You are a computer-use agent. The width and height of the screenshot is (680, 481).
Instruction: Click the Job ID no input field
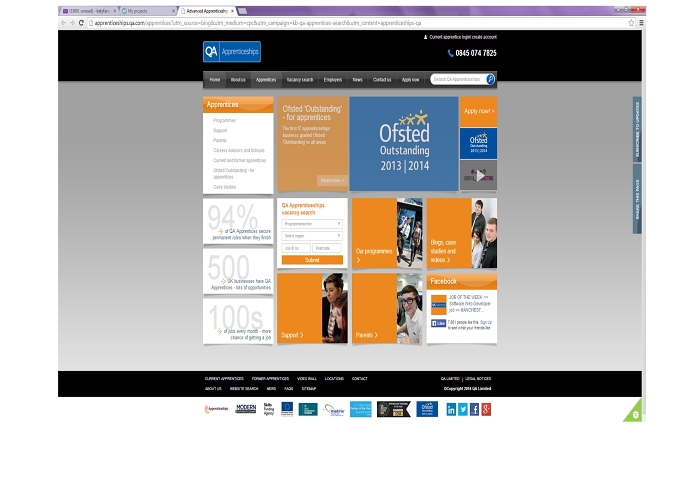[x=296, y=248]
